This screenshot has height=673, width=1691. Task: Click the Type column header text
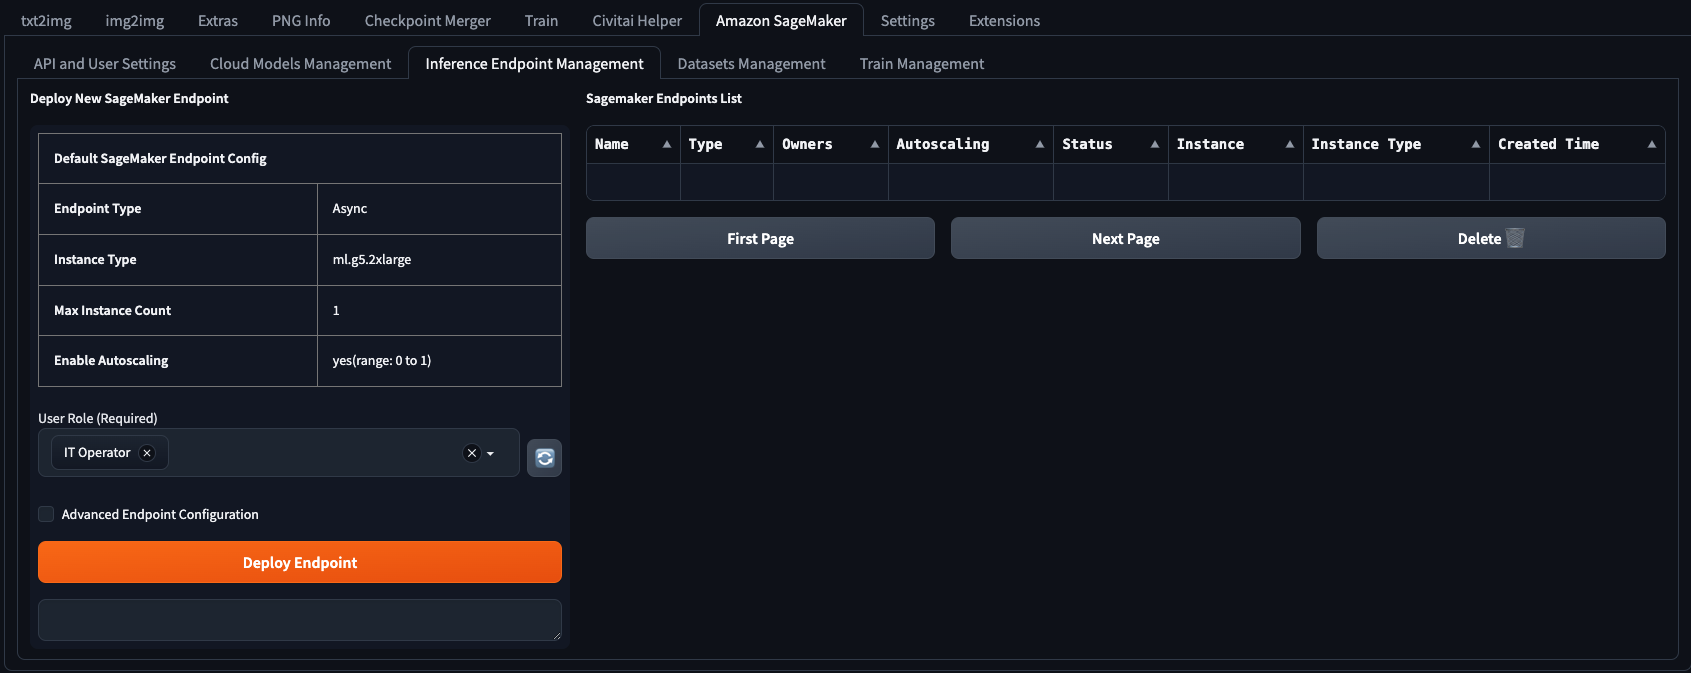[705, 144]
